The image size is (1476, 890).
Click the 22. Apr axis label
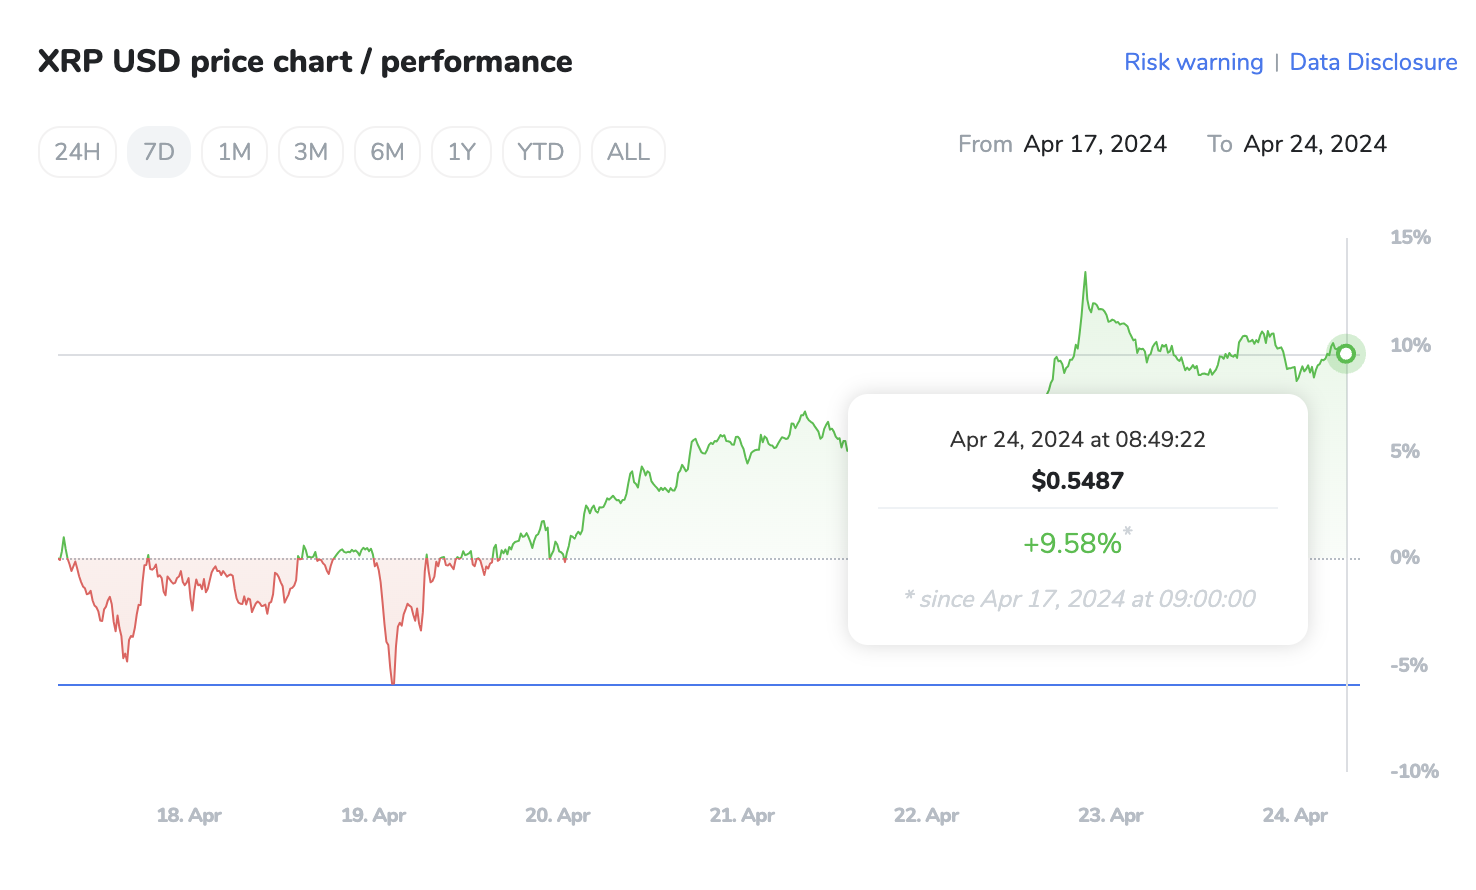[x=926, y=815]
